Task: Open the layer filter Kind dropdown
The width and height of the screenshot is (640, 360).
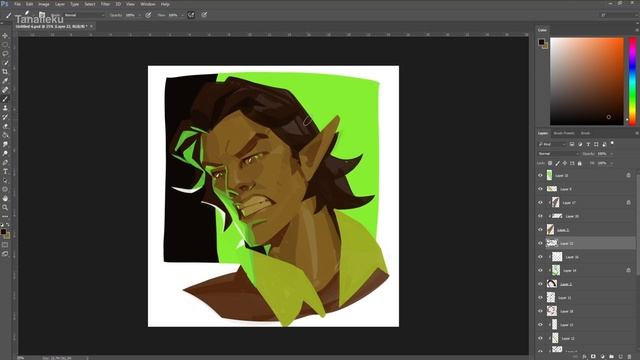Action: 552,144
